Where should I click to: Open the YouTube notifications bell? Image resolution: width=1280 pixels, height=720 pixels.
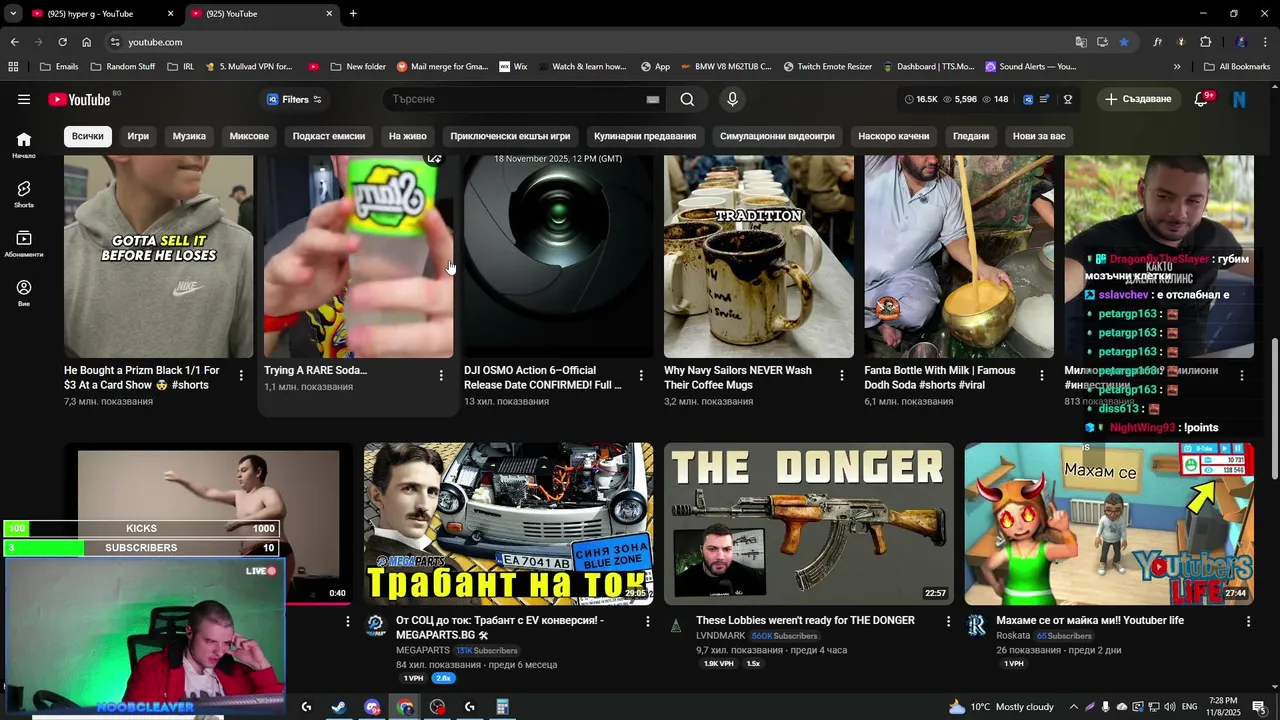pos(1202,99)
